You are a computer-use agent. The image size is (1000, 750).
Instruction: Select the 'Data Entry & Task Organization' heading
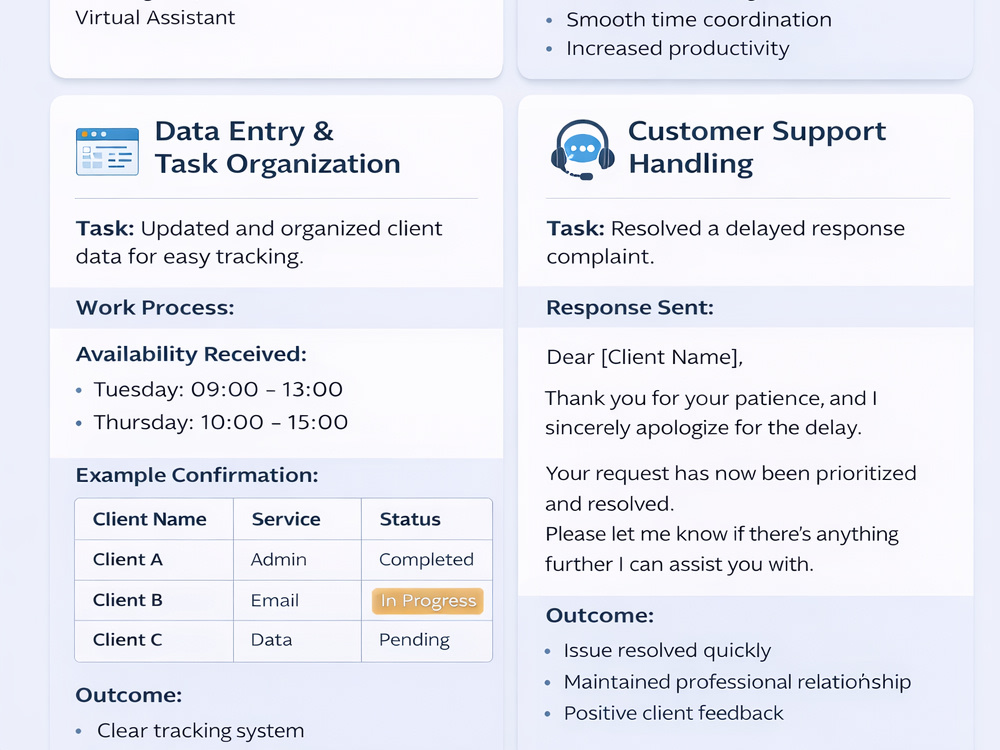277,147
